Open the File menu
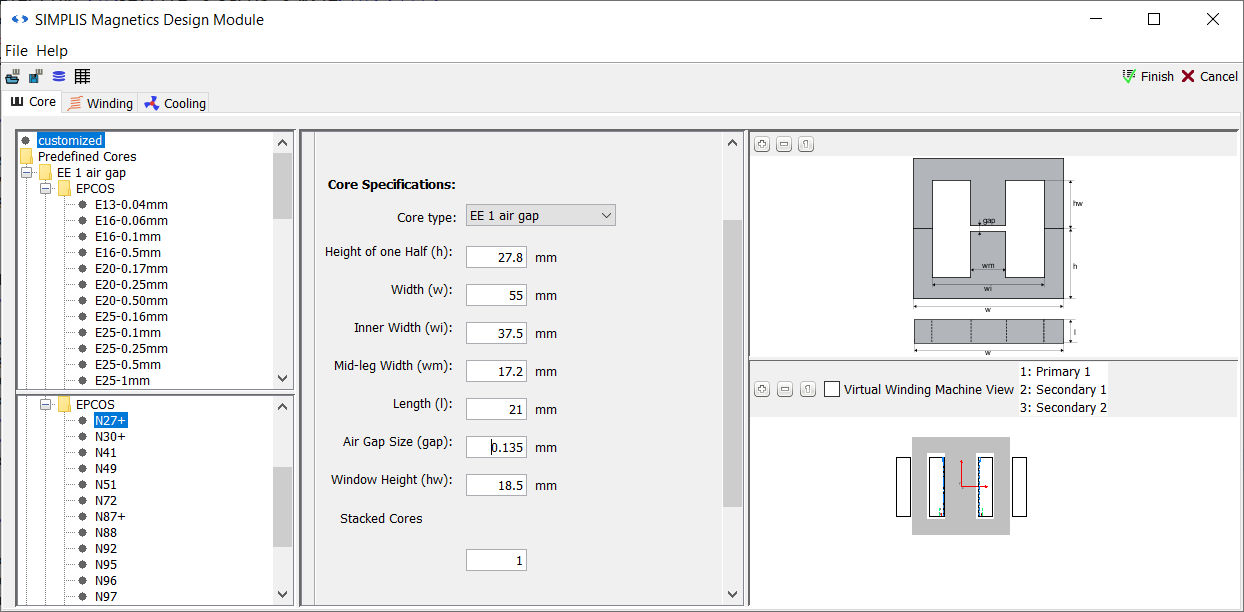This screenshot has width=1244, height=612. [x=16, y=51]
